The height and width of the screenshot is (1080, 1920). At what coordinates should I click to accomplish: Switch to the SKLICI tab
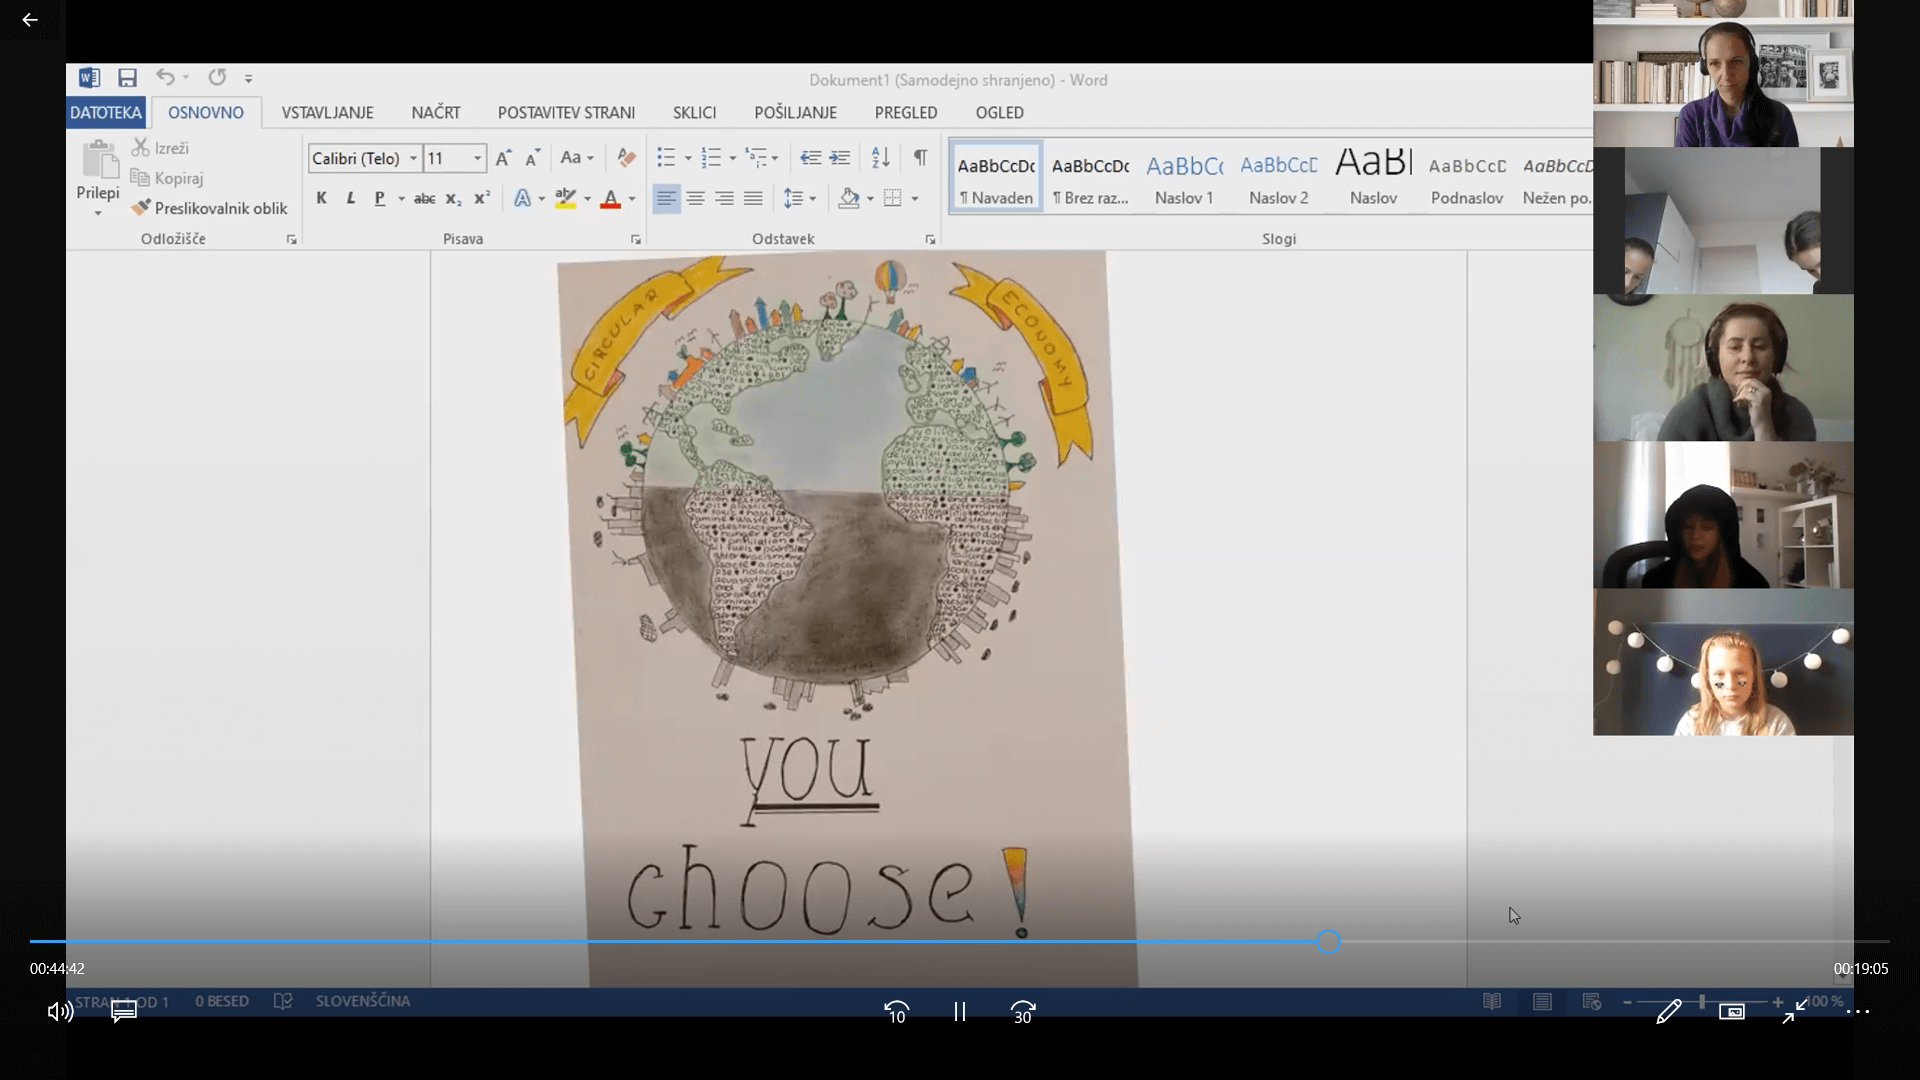(694, 112)
